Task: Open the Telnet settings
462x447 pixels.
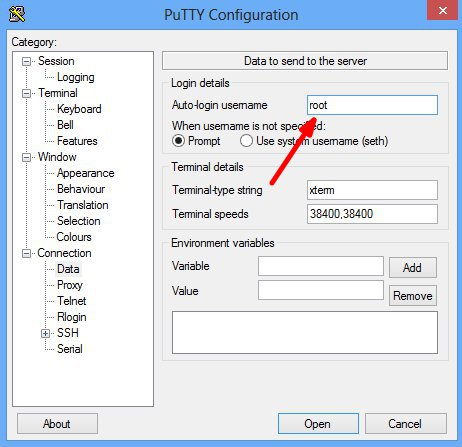Action: (72, 301)
